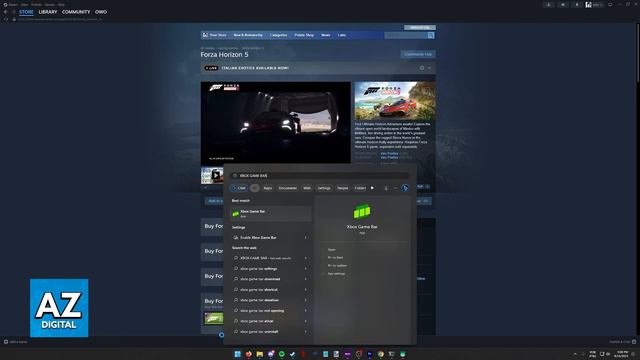640x360 pixels.
Task: Click the taskbar clock and date
Action: 622,354
